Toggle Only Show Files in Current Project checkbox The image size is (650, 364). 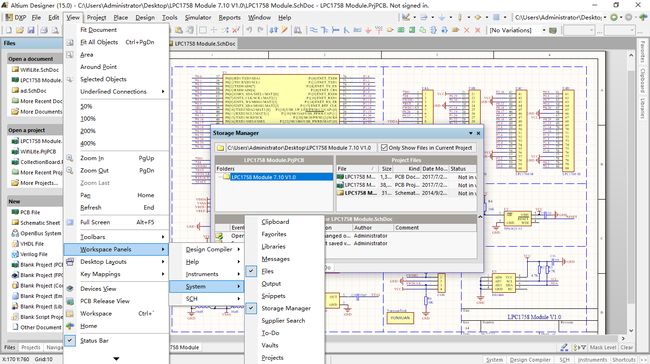384,148
